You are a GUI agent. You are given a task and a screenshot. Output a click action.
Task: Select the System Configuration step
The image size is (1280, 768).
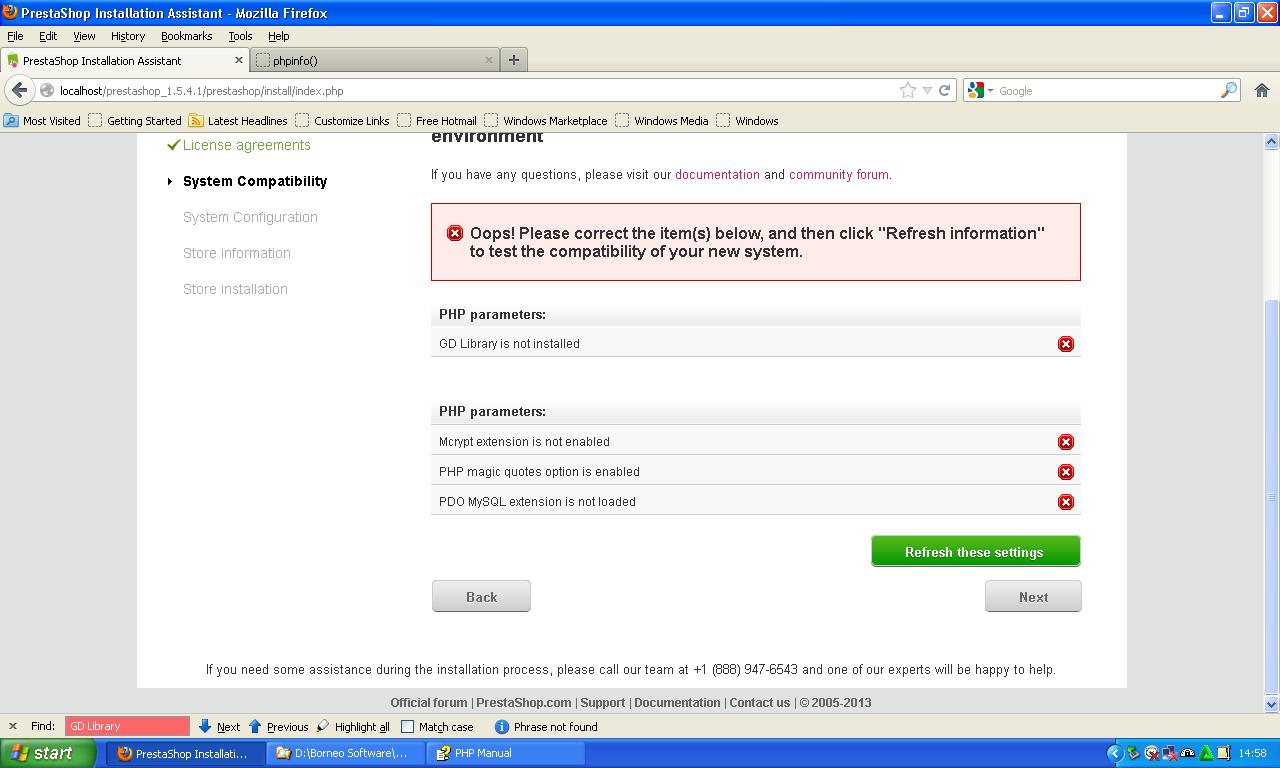[250, 217]
